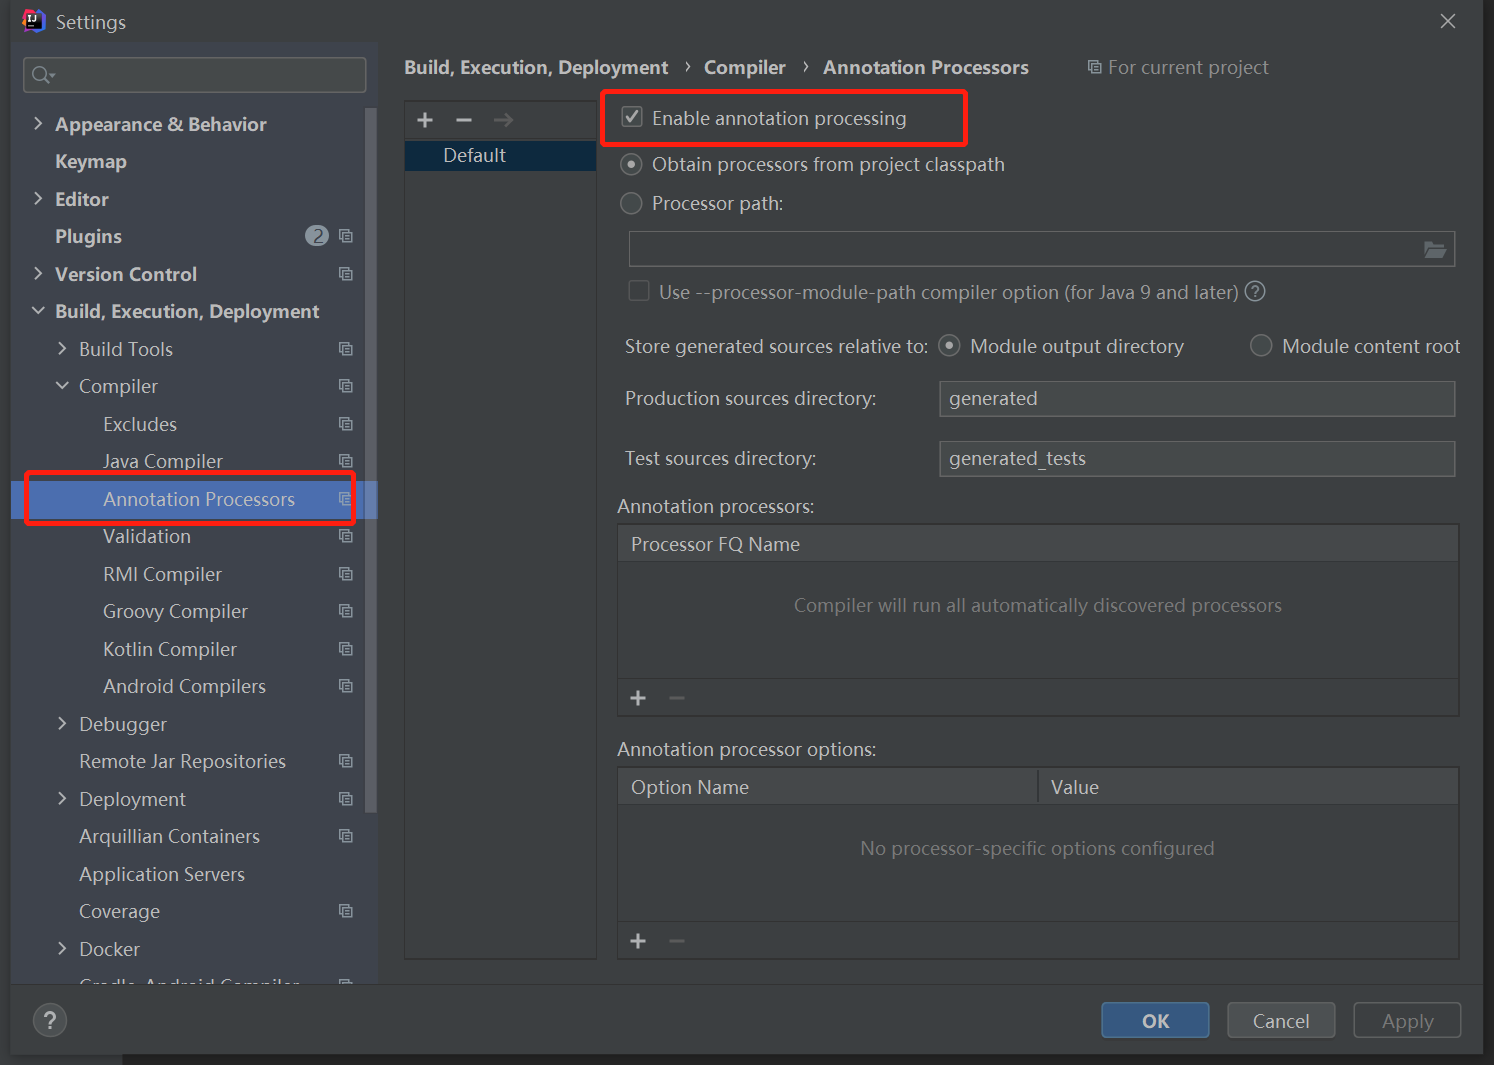Expand the Editor settings node
This screenshot has width=1494, height=1065.
pos(38,199)
